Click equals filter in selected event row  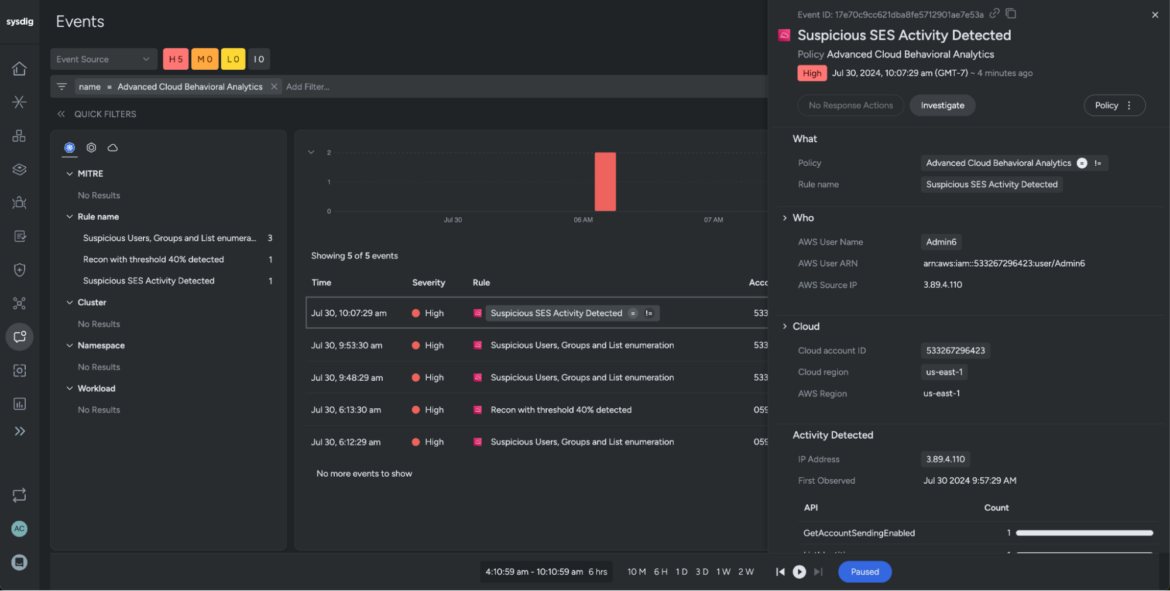(633, 313)
